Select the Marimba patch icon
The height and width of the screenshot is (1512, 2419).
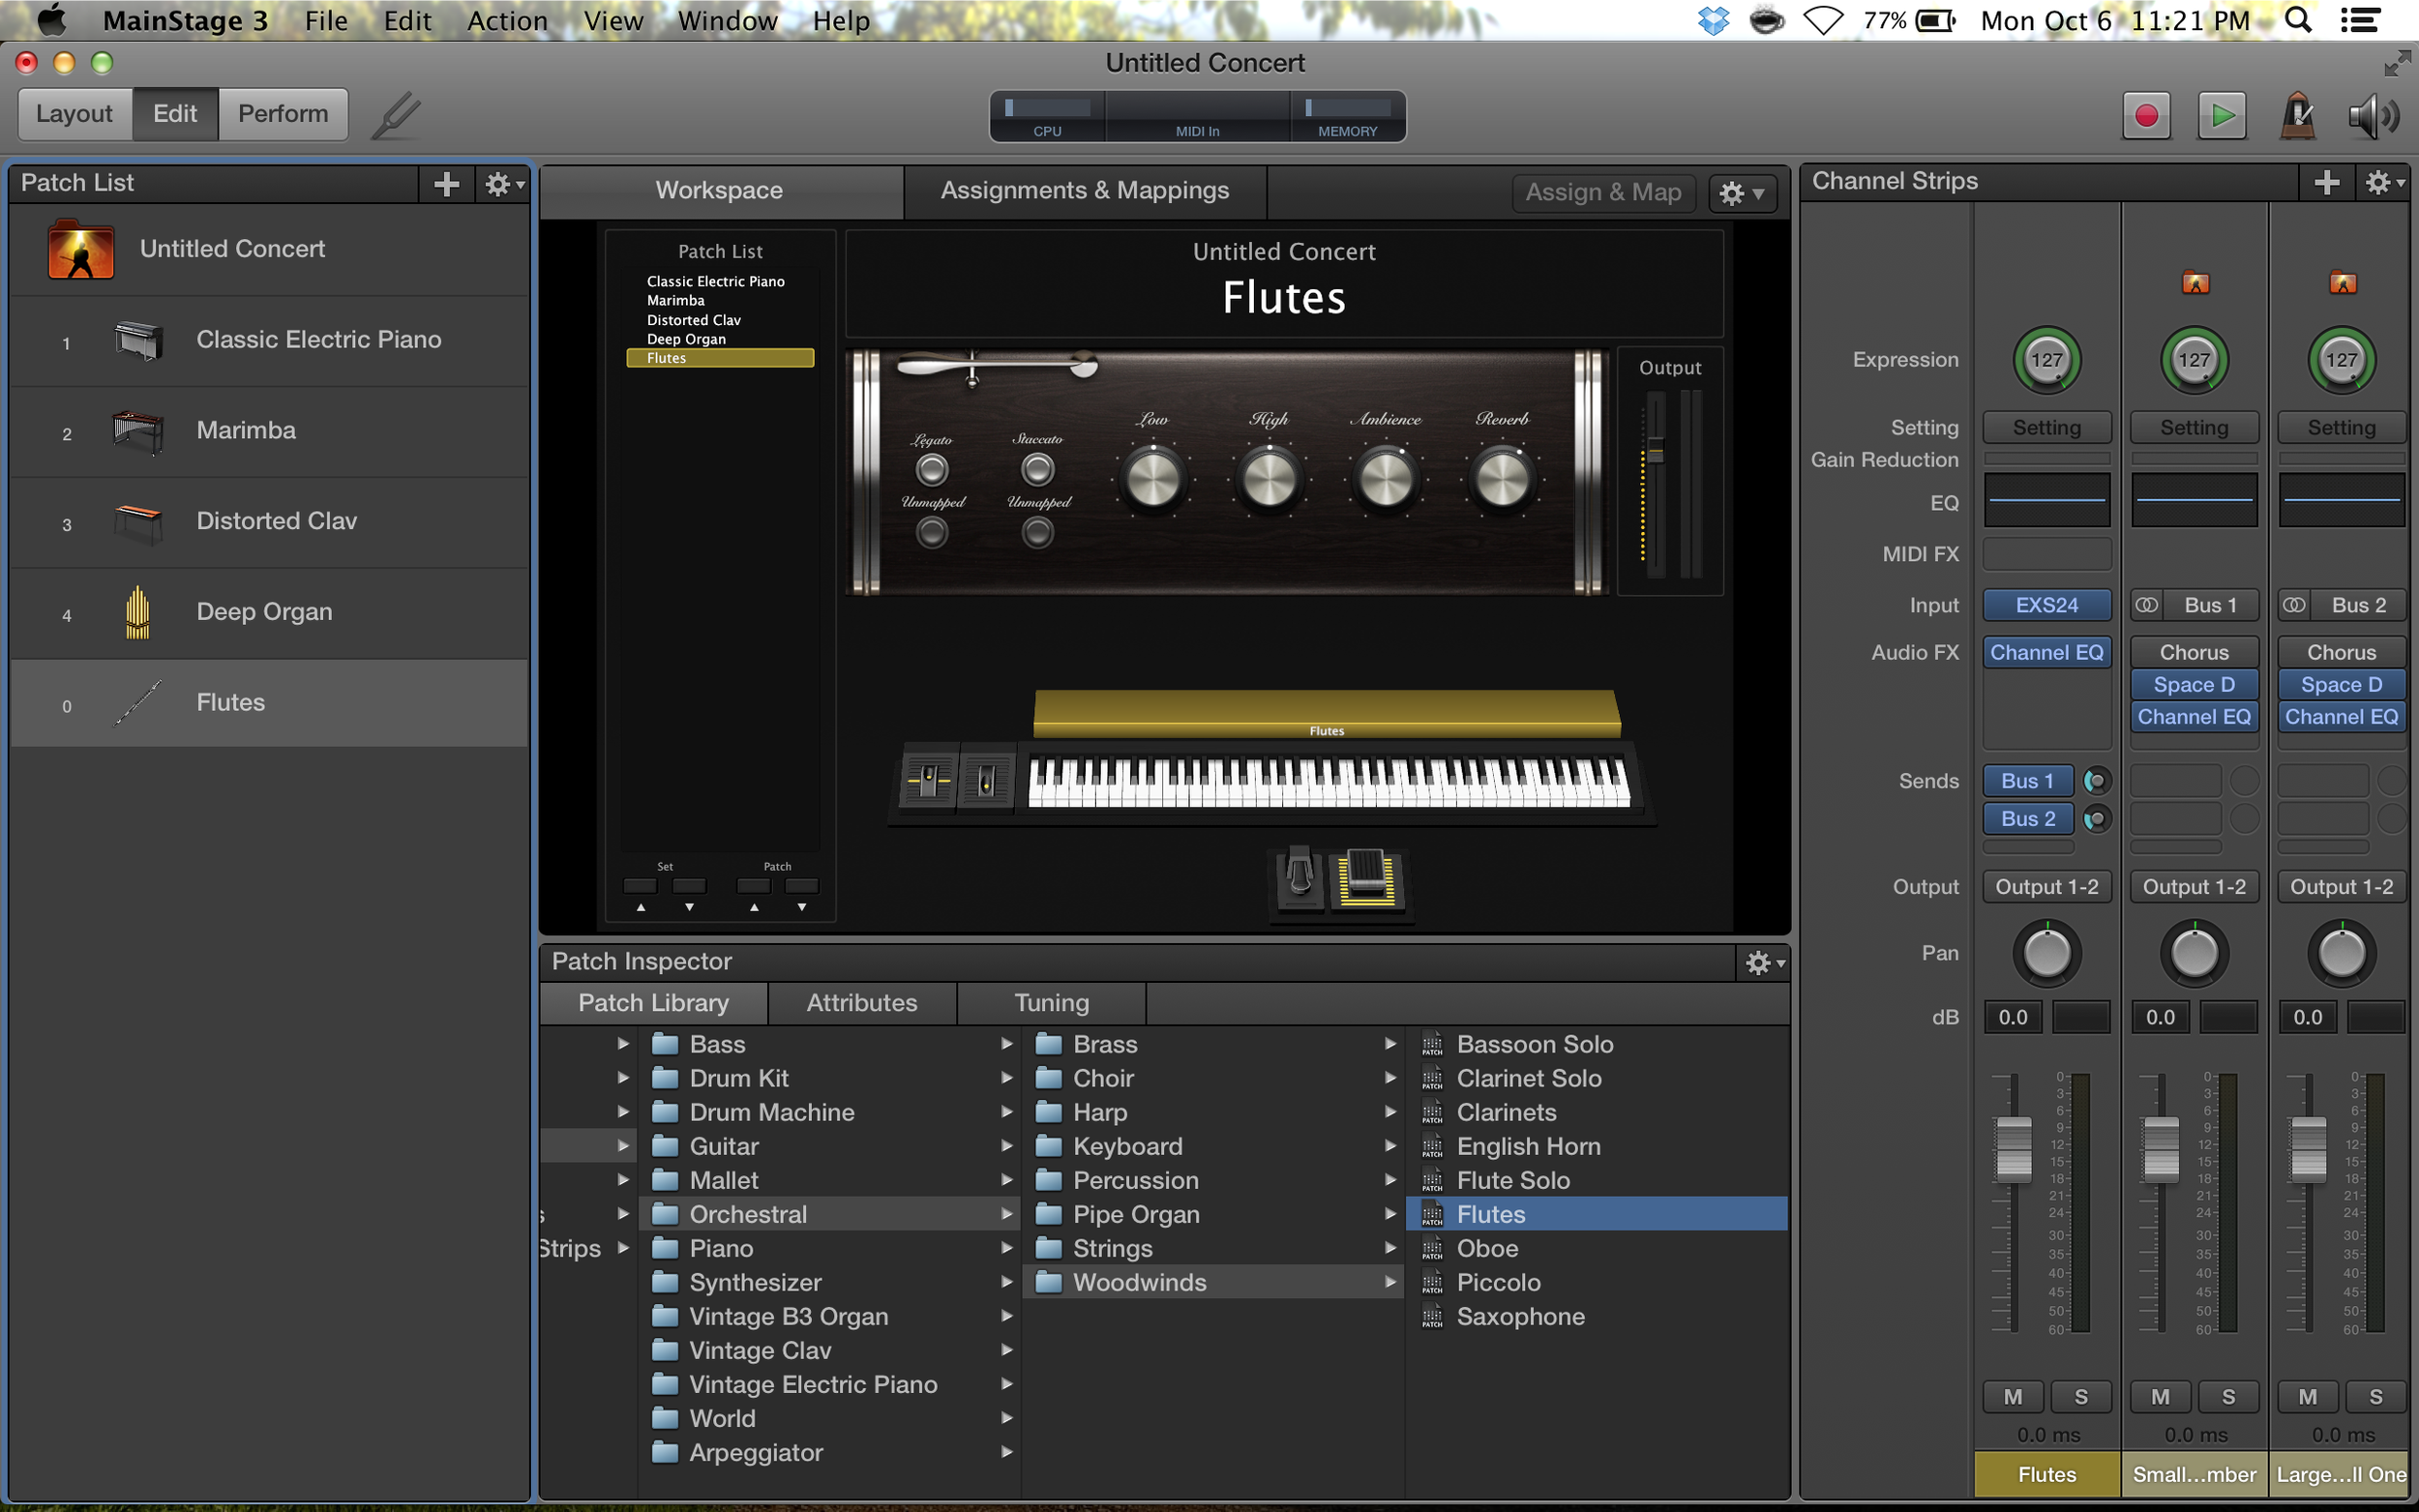[x=137, y=431]
